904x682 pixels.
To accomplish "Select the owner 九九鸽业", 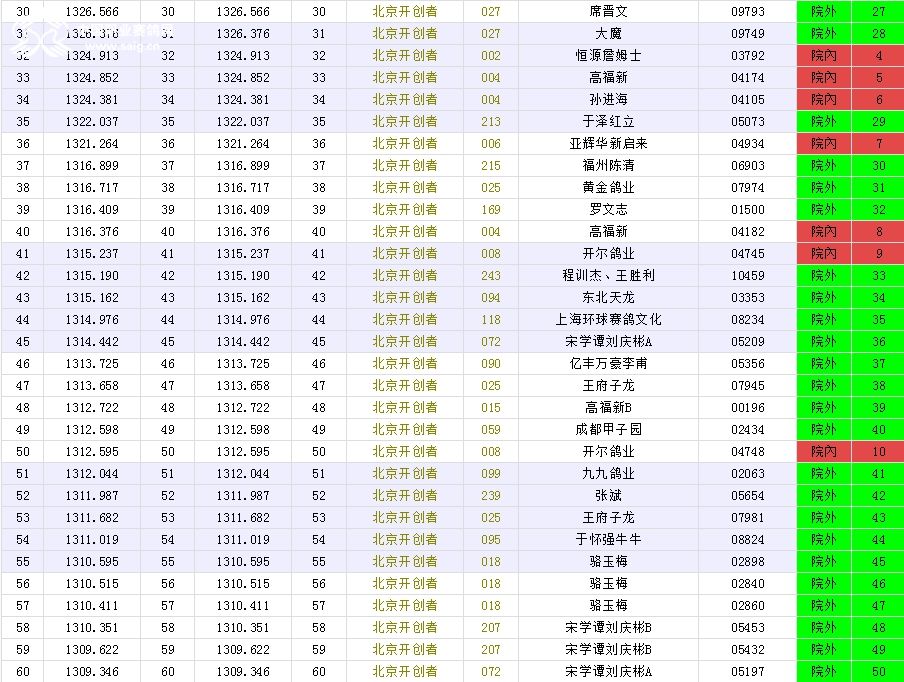I will pos(608,474).
